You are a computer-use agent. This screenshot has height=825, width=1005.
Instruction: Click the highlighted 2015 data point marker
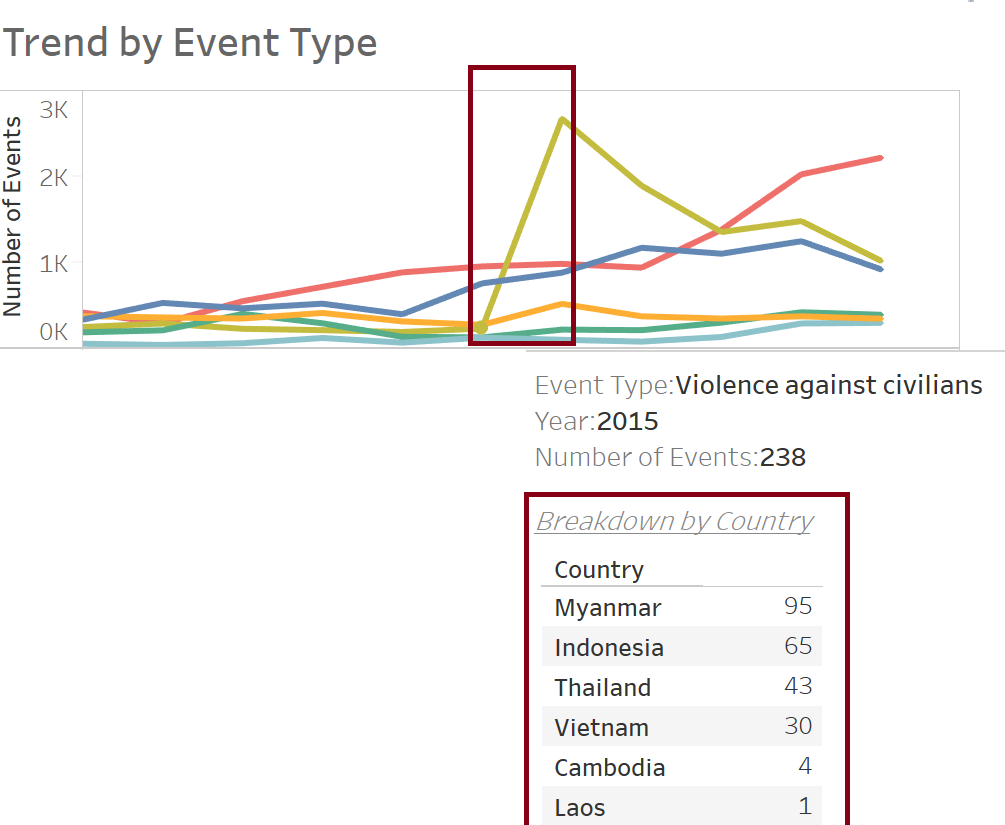[480, 327]
